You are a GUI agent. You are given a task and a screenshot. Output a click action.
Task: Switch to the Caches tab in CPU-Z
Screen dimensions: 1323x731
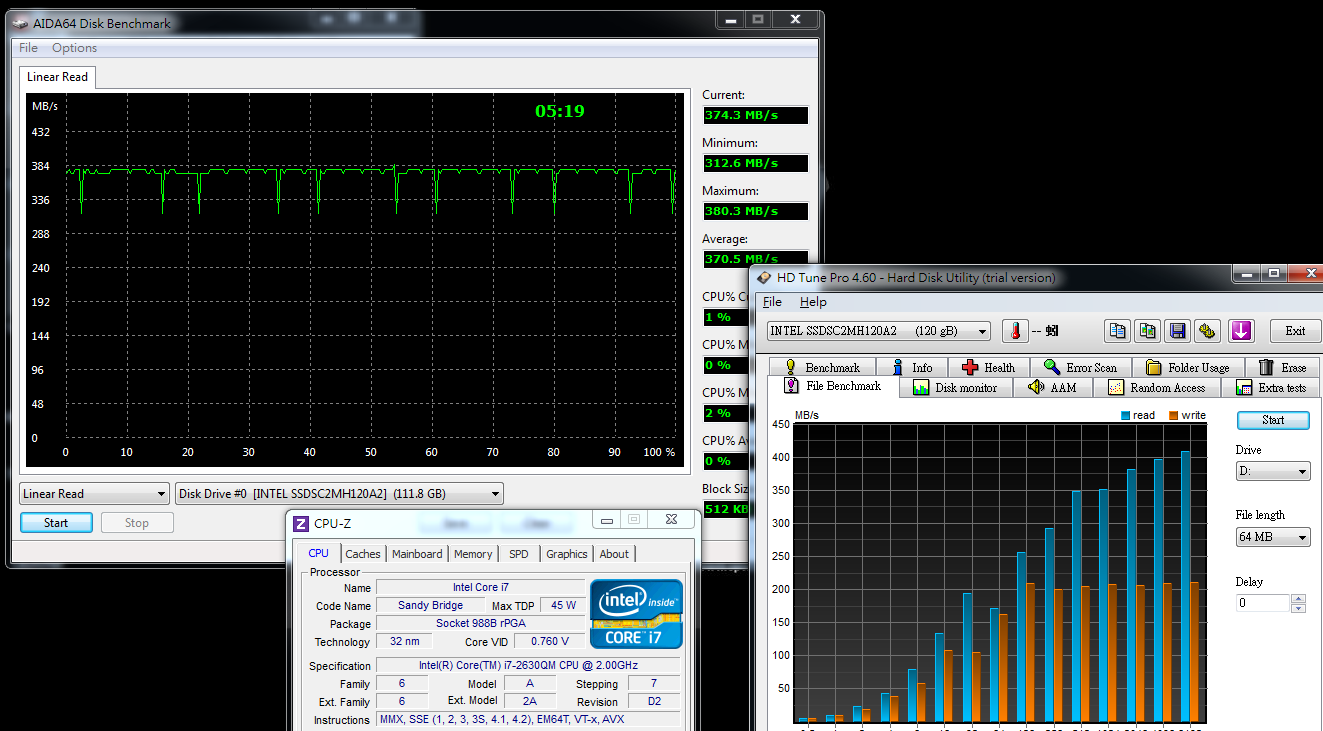point(363,554)
